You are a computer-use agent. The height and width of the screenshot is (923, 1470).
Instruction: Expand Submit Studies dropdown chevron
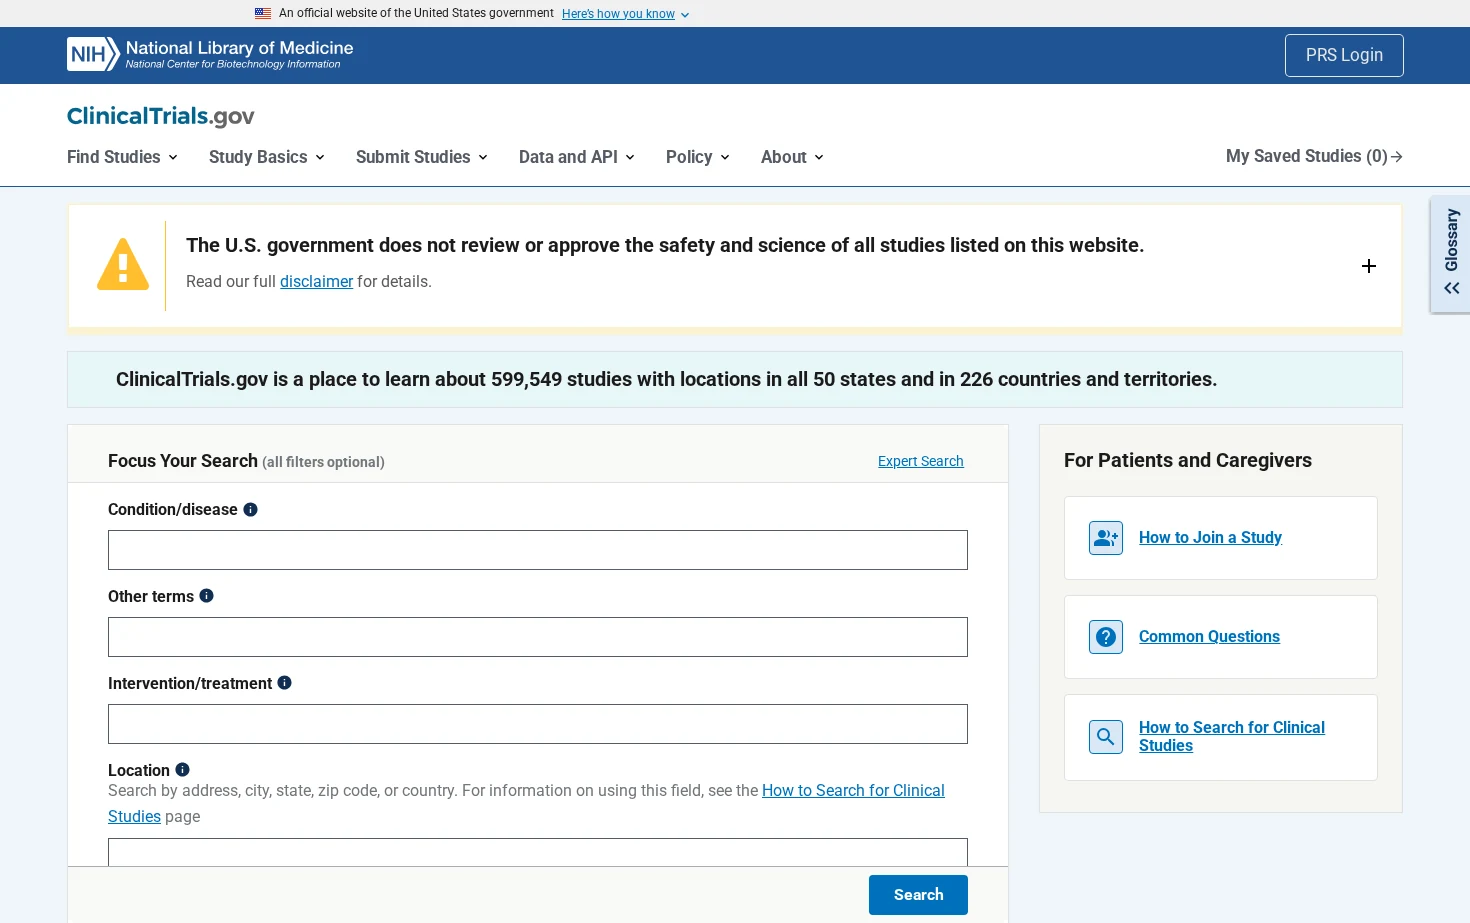pyautogui.click(x=483, y=158)
